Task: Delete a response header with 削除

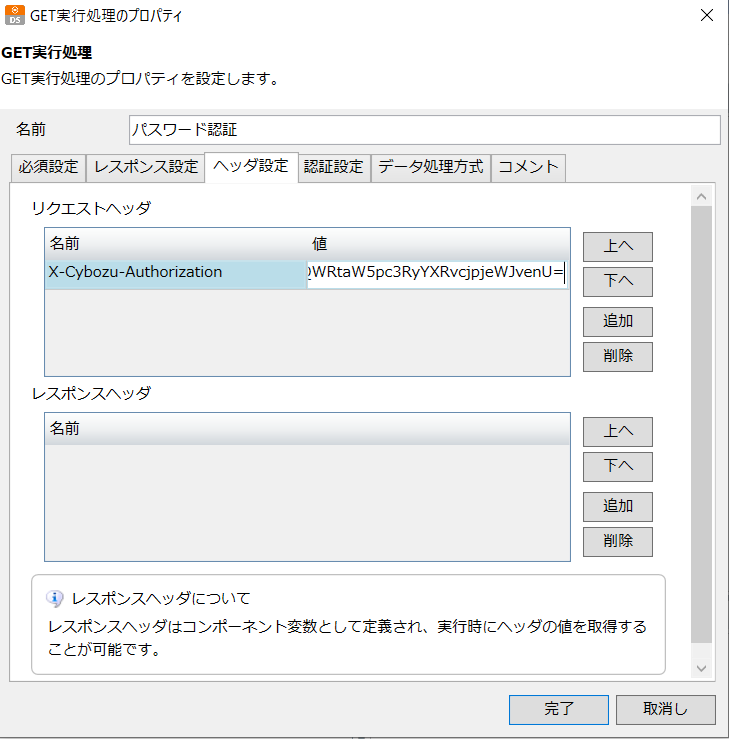Action: point(618,542)
